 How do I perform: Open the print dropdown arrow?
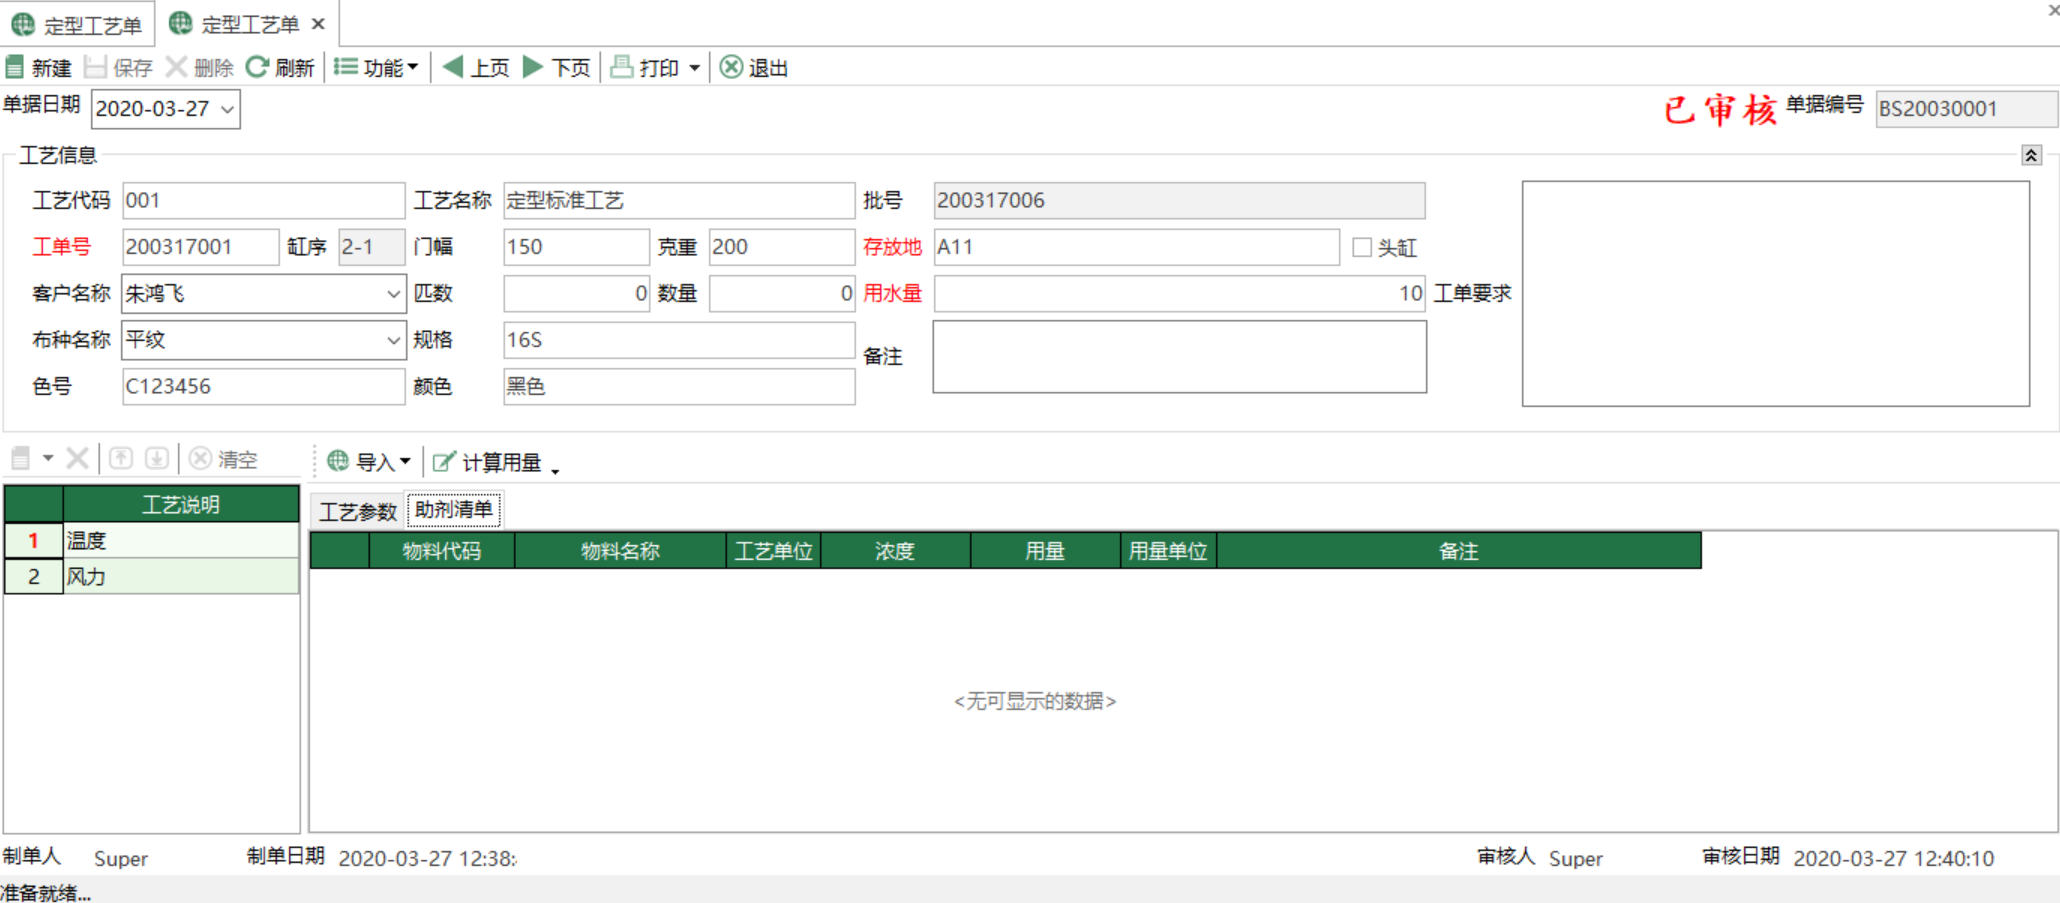pos(694,68)
